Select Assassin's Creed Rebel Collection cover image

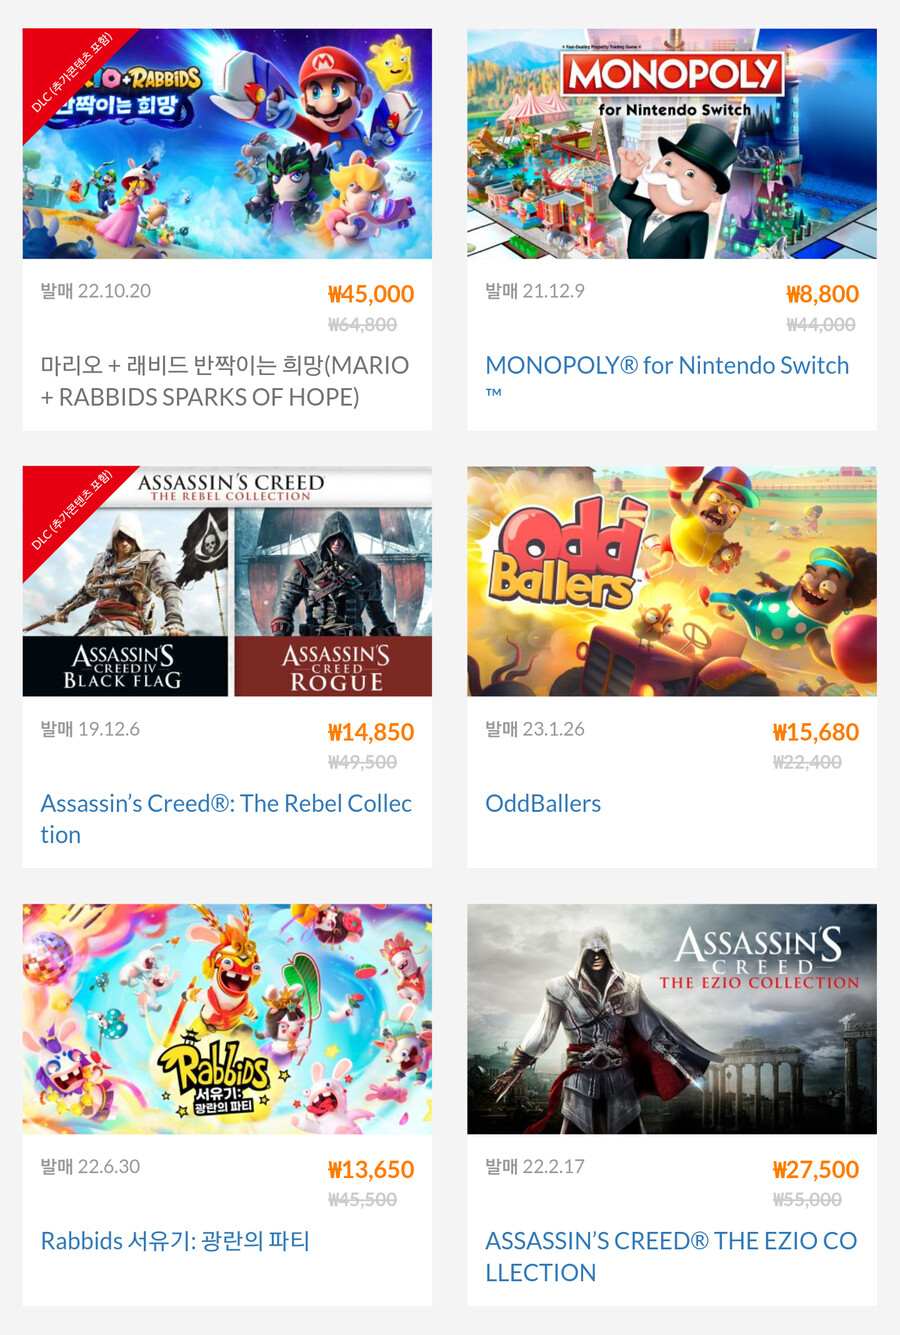click(x=227, y=581)
